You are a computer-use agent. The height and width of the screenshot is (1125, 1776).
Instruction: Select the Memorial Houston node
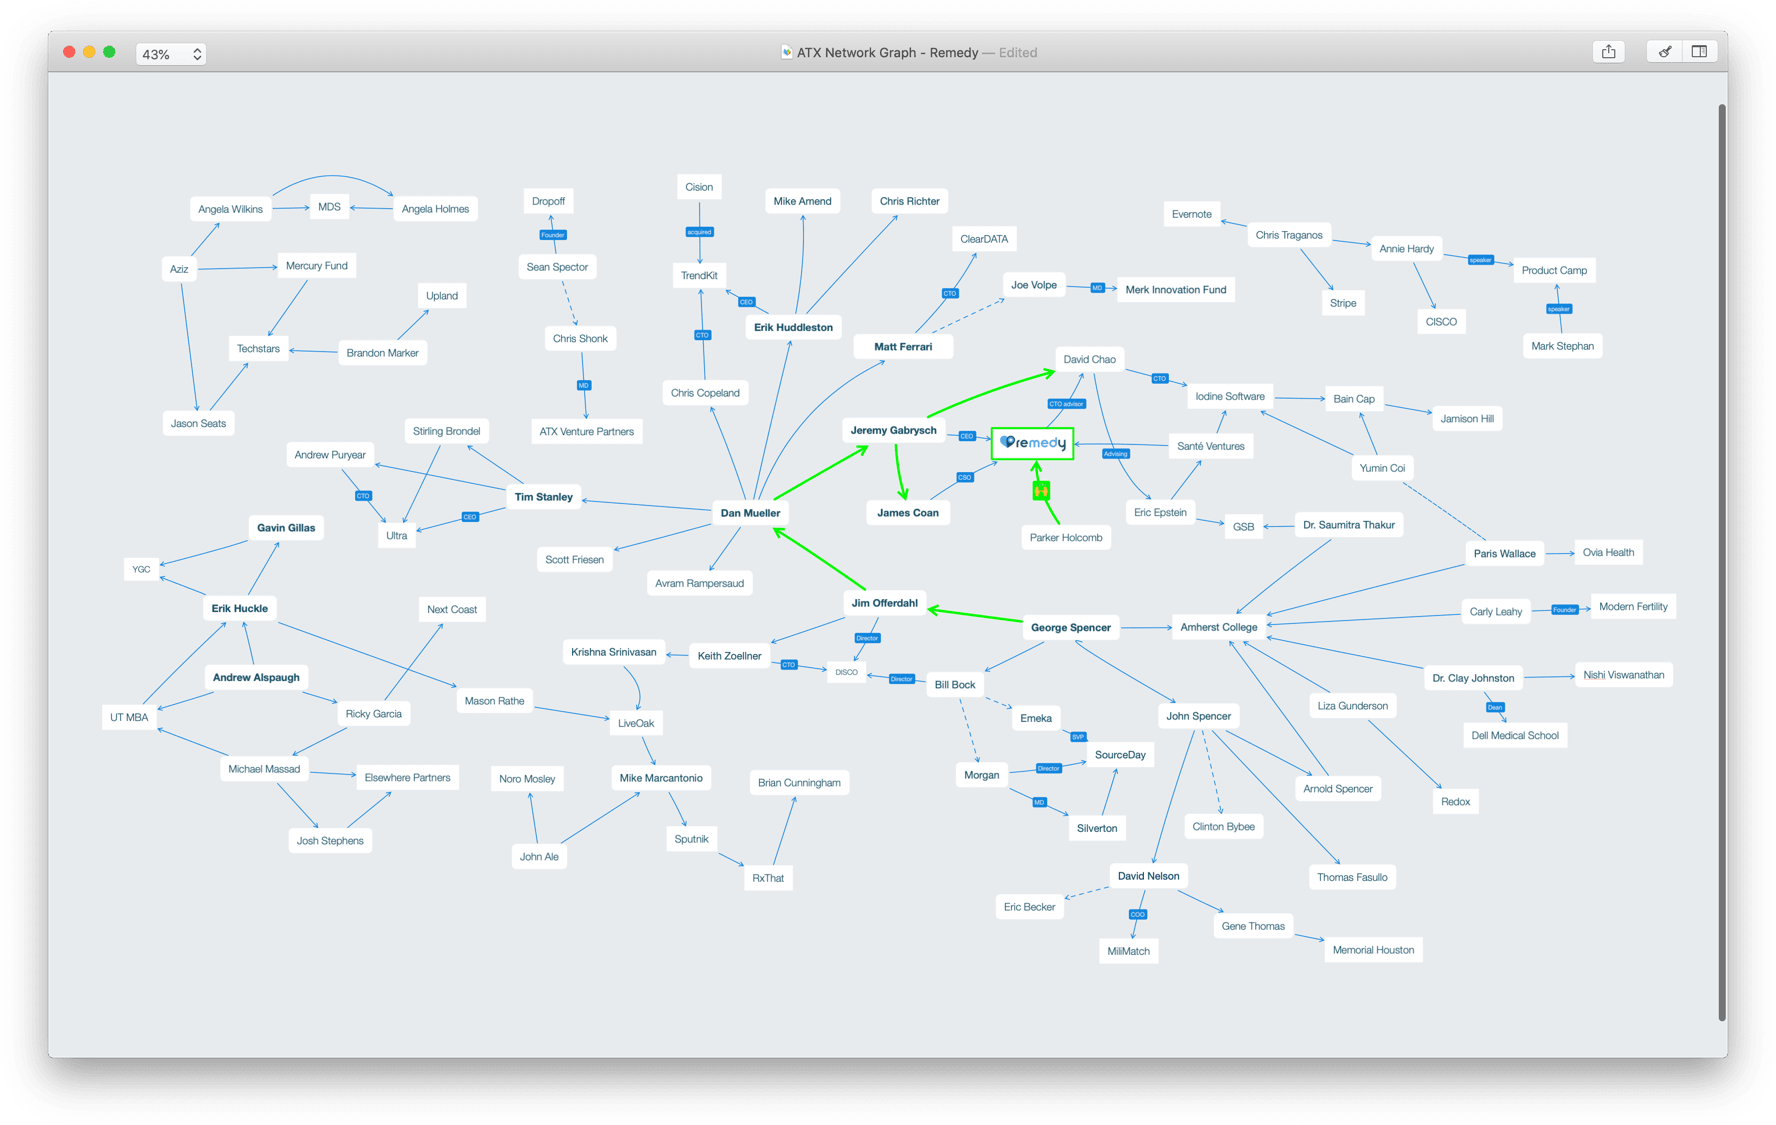tap(1373, 950)
